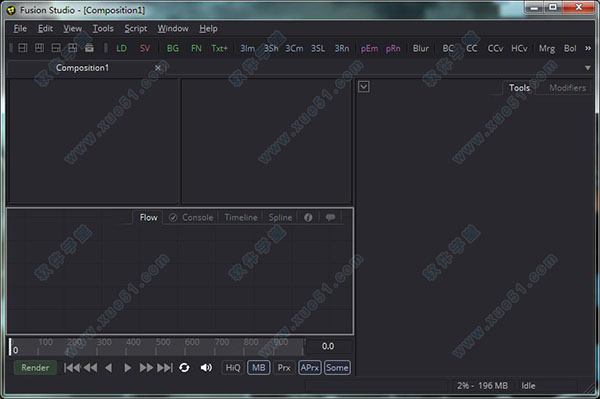The width and height of the screenshot is (600, 399).
Task: Mute audio with the speaker icon
Action: pos(206,368)
